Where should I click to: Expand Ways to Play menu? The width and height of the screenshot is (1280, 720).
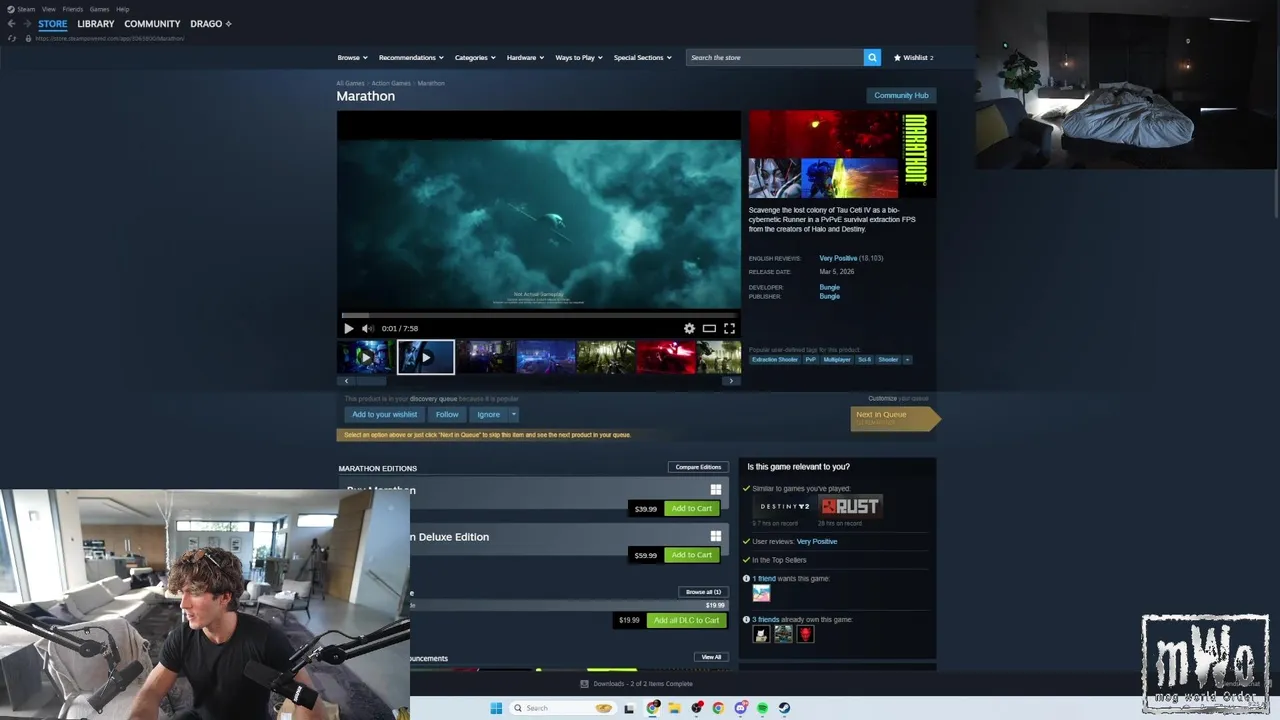579,57
